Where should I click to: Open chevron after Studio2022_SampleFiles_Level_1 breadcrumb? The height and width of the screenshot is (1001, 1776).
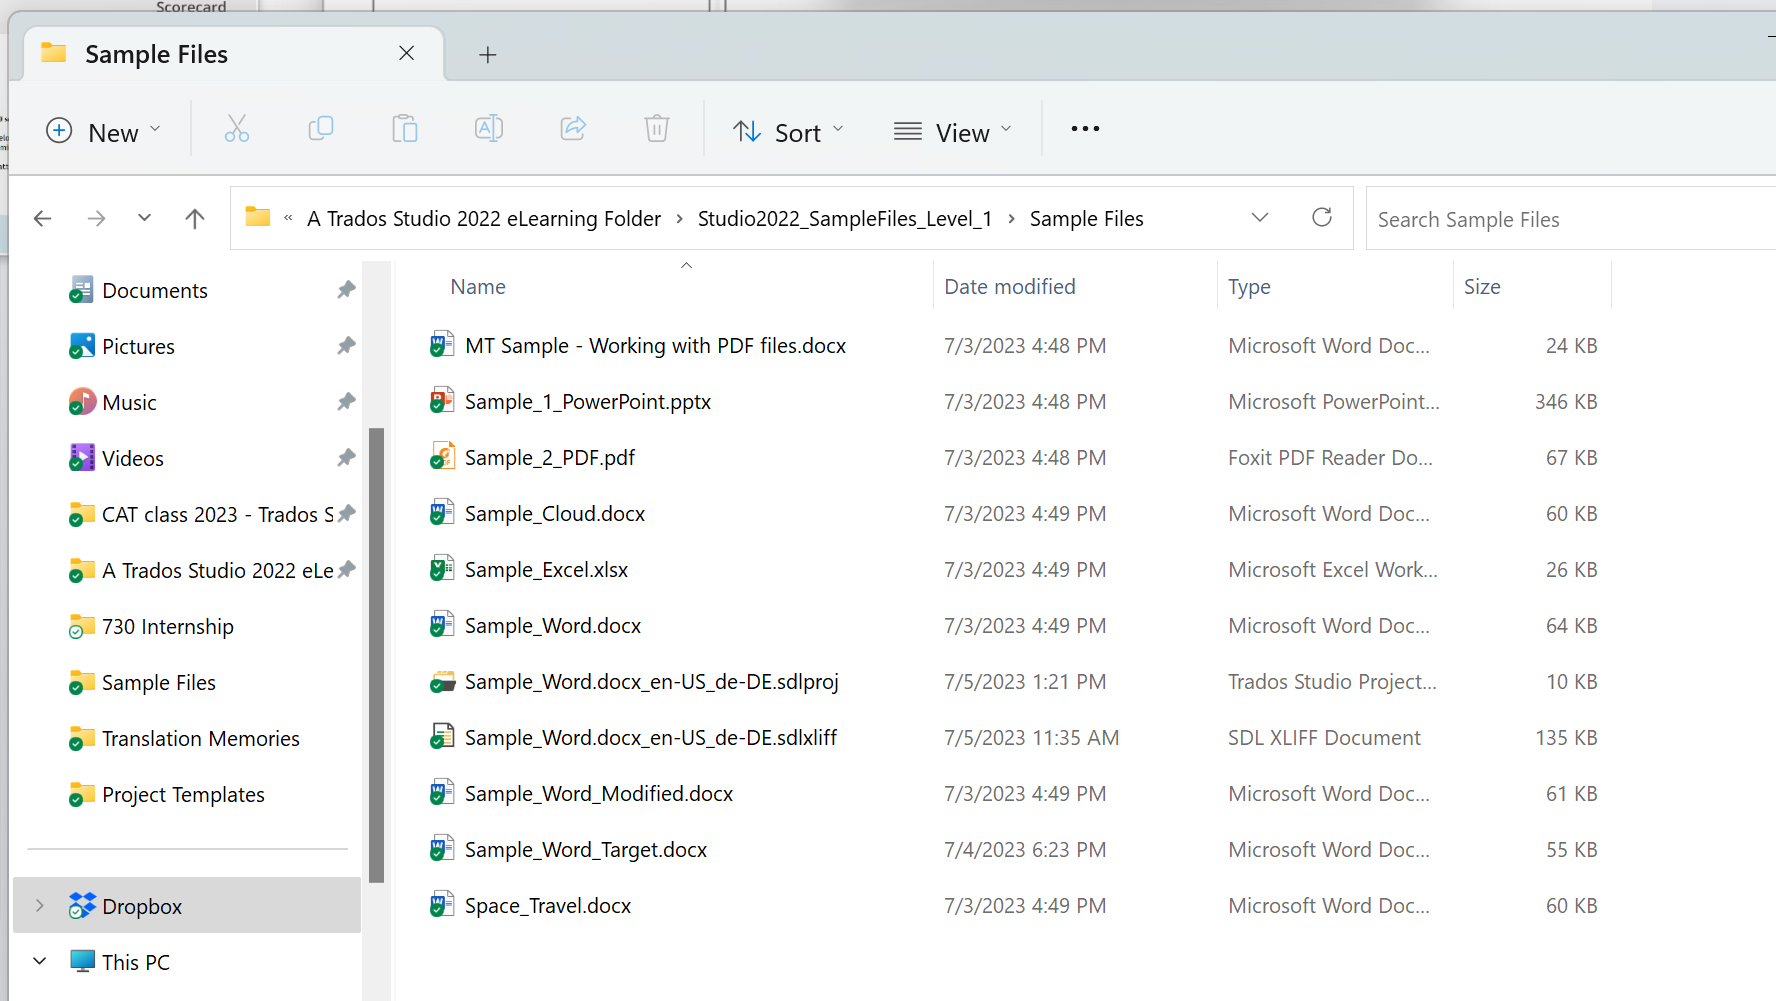[x=1011, y=218]
